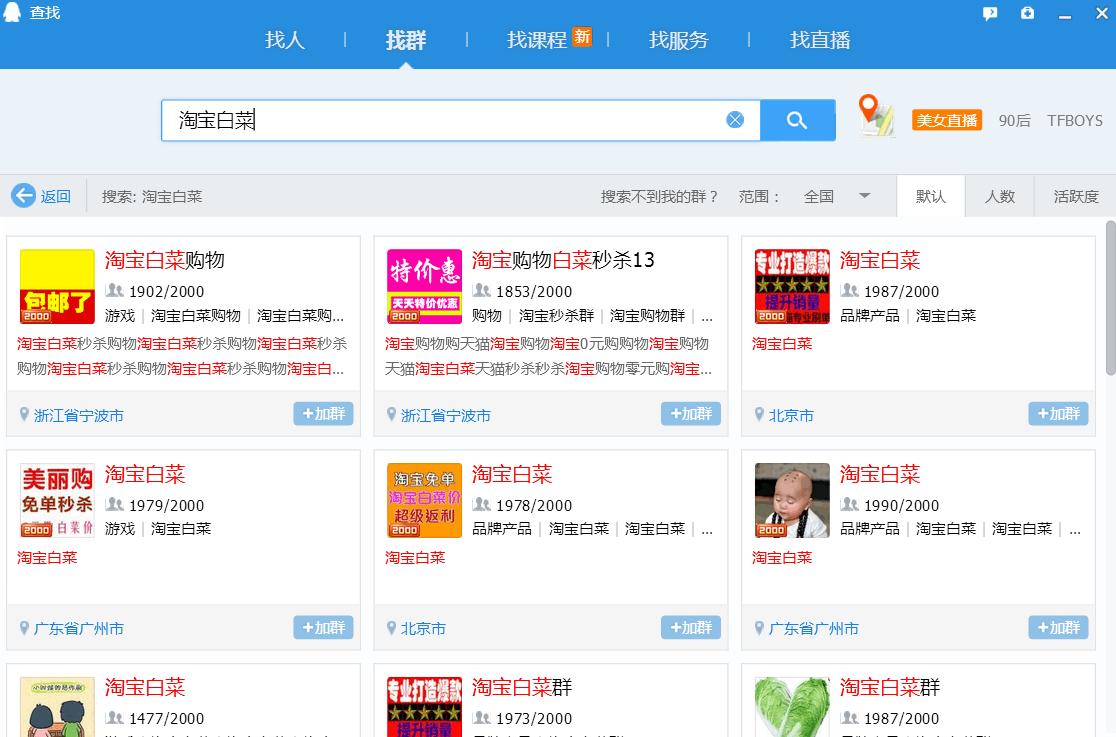Open 找课程 with the 新 badge
Viewport: 1116px width, 737px height.
coord(537,41)
